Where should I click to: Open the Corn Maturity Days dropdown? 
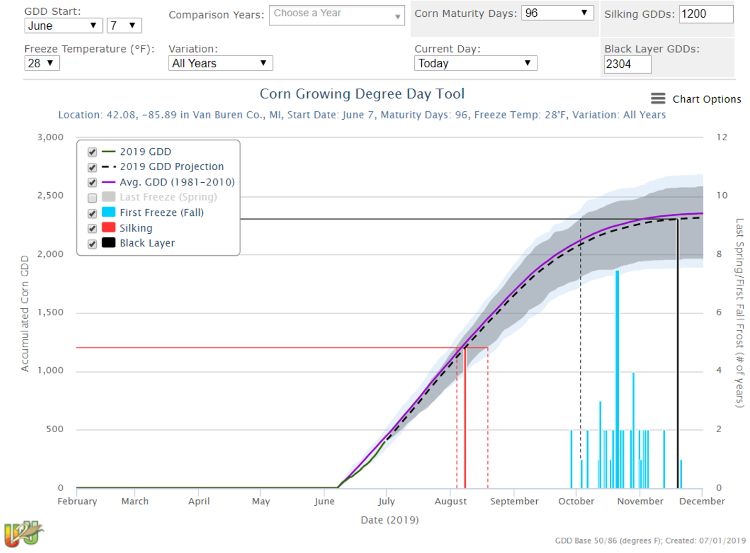pos(557,13)
